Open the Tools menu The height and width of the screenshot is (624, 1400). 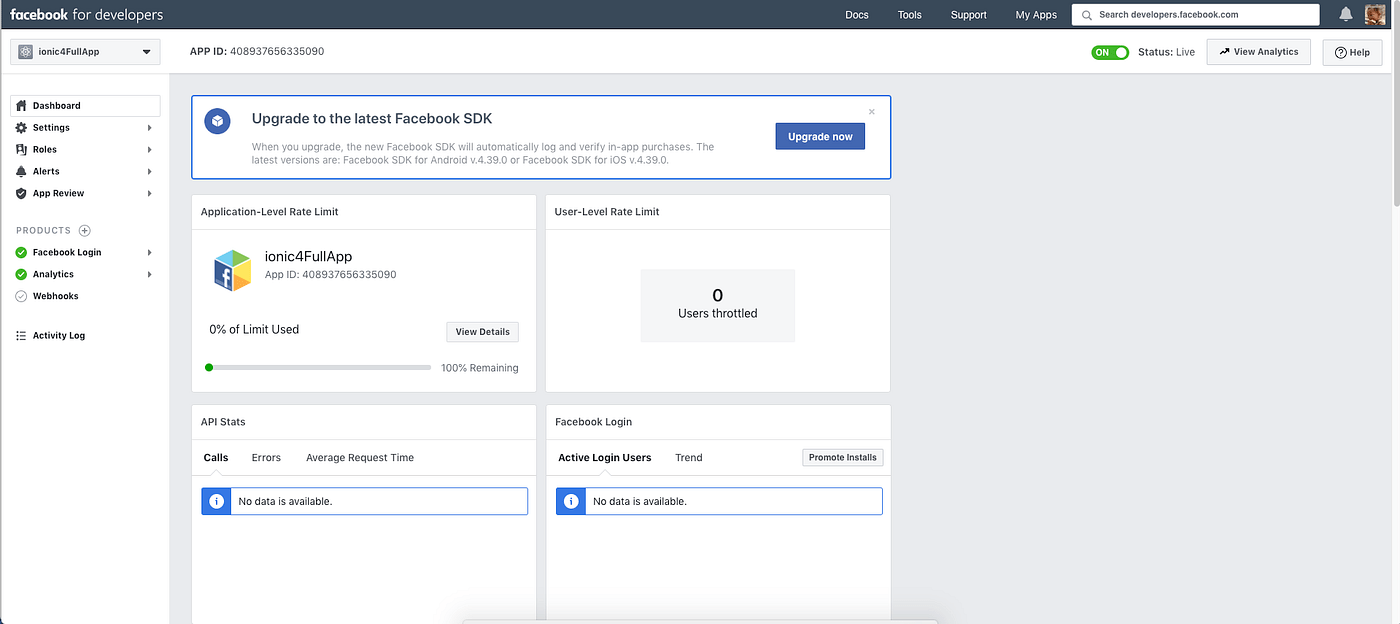point(910,15)
